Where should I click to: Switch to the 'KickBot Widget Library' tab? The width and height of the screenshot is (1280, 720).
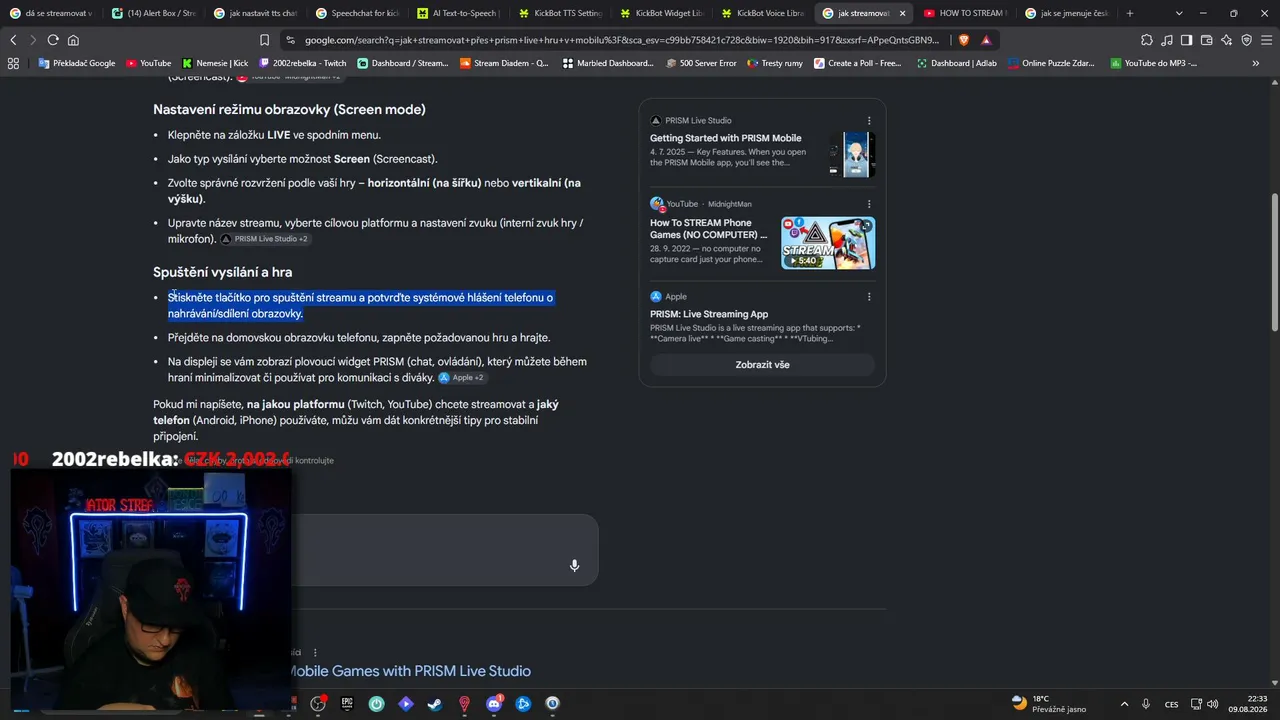click(663, 13)
